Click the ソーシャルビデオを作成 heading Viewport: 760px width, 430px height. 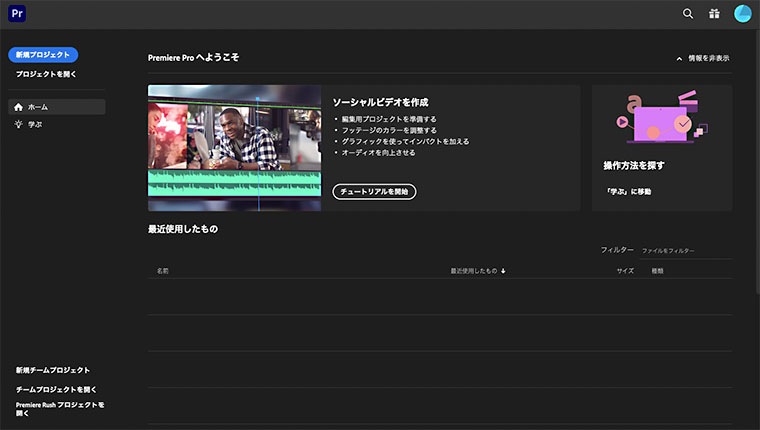[380, 102]
